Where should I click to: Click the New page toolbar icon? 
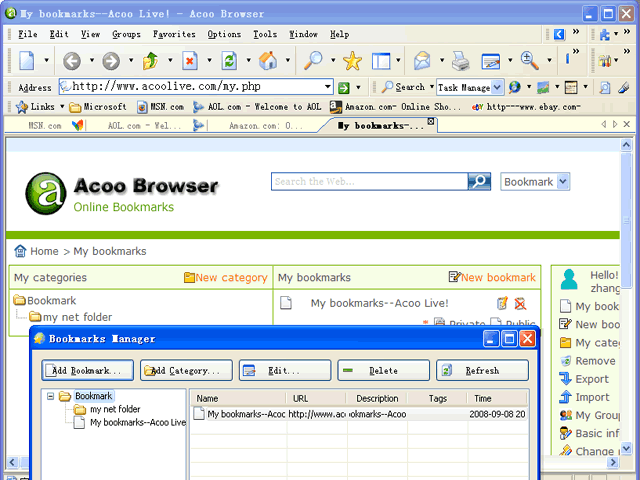click(27, 61)
